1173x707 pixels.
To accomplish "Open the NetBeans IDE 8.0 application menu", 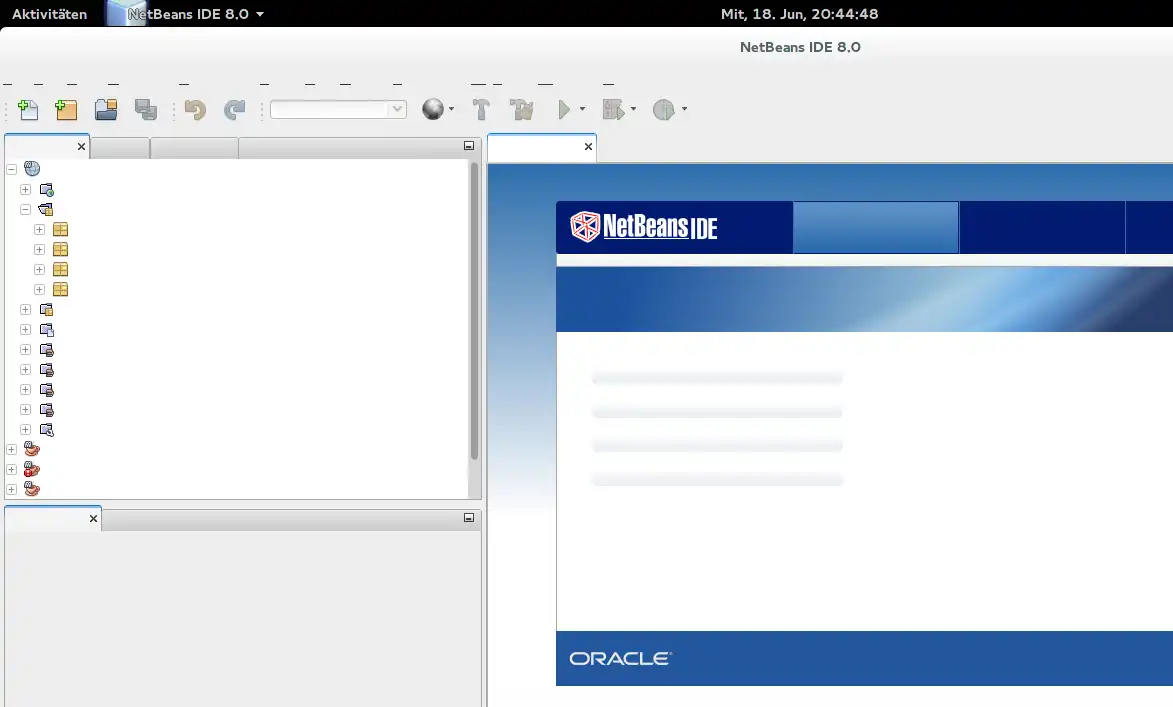I will (187, 13).
